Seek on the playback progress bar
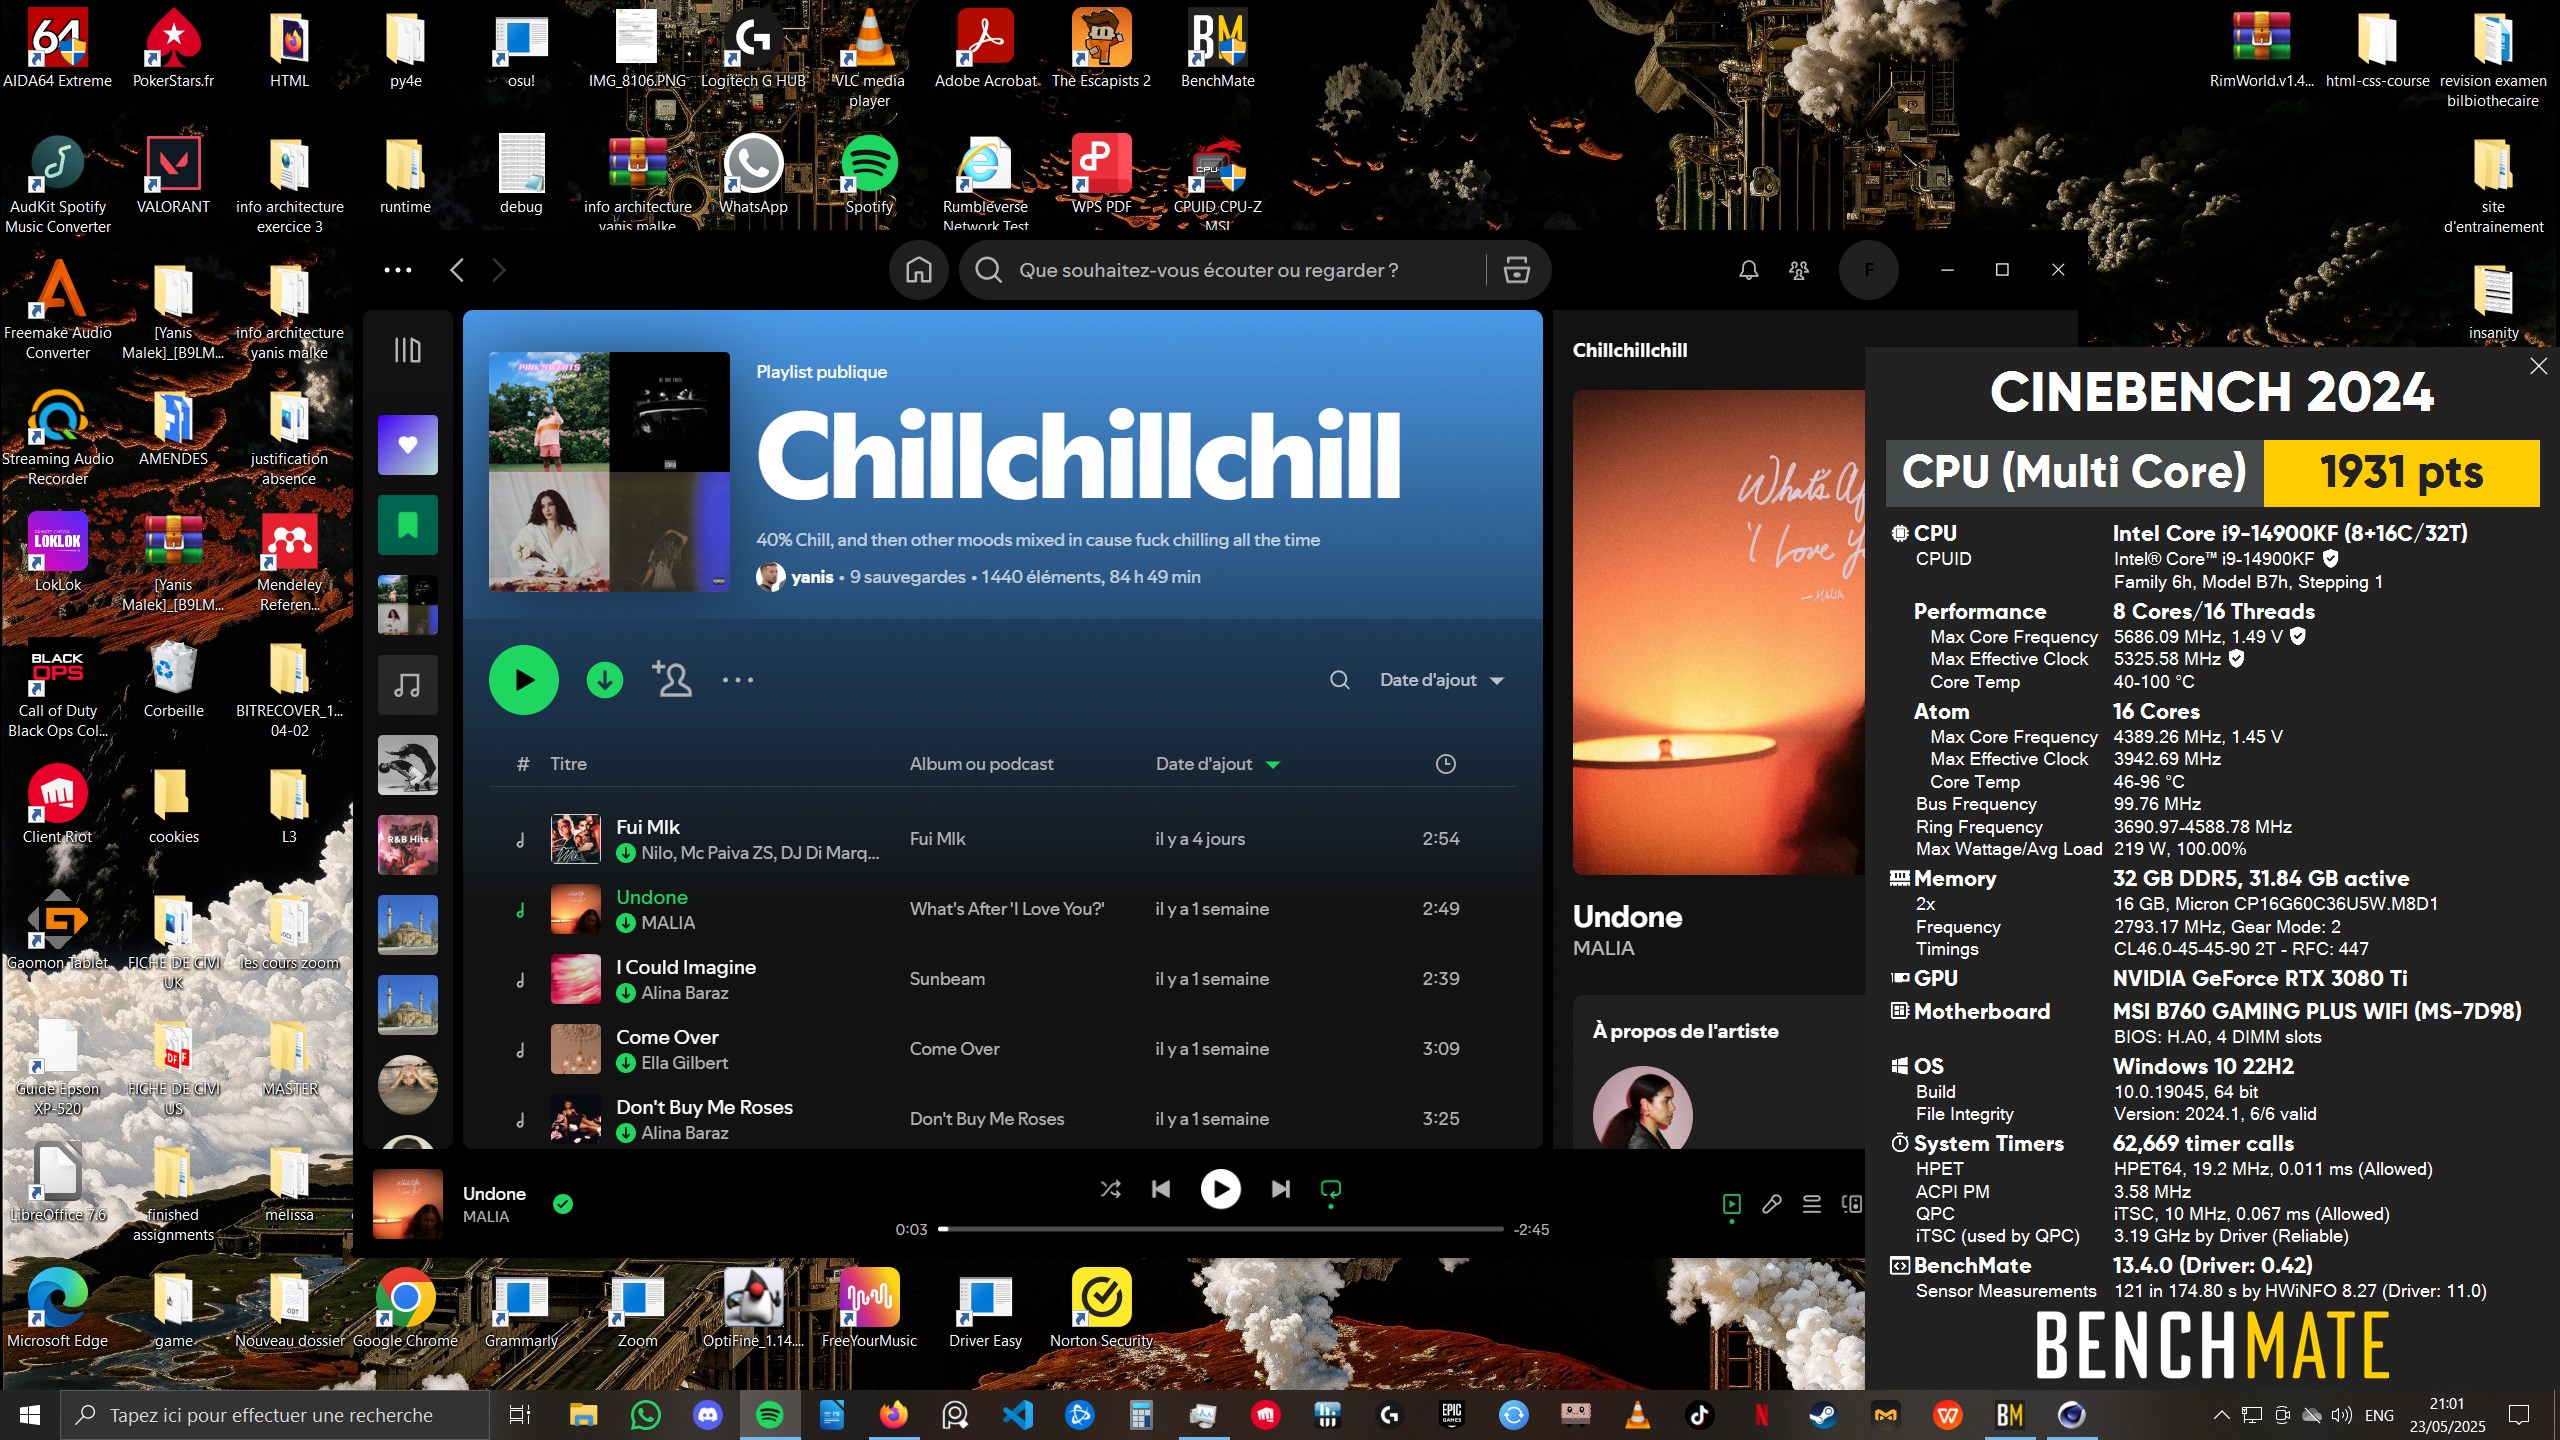2560x1440 pixels. (1220, 1229)
